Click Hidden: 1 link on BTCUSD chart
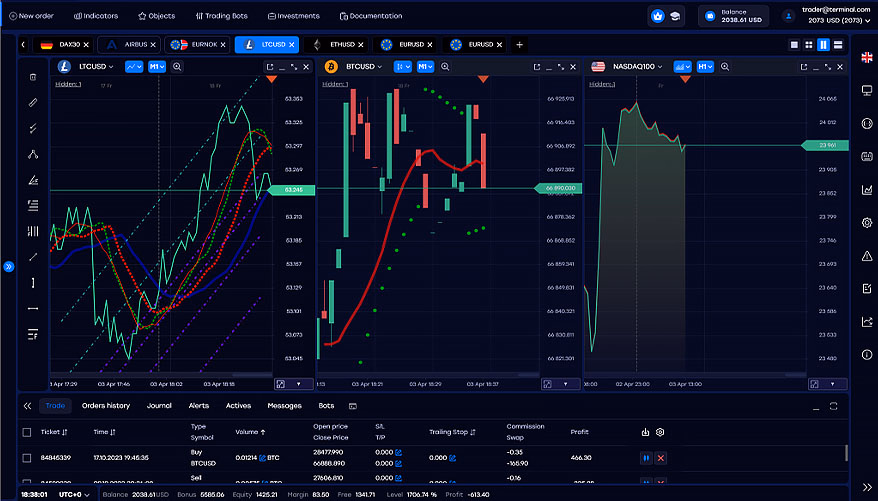This screenshot has width=878, height=501. (x=335, y=84)
